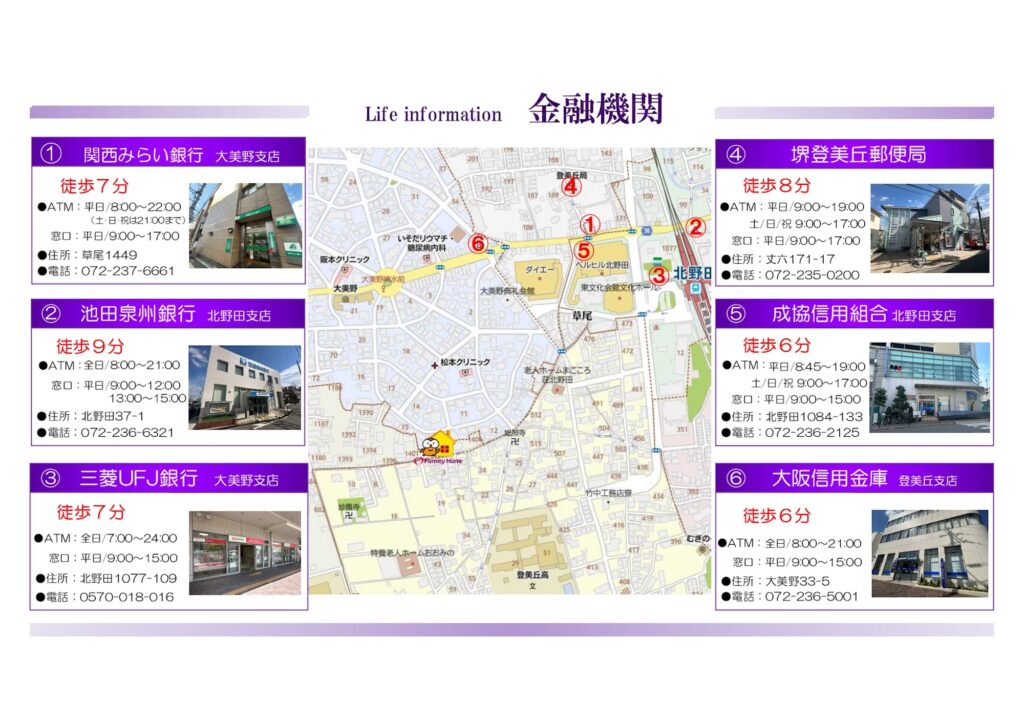
Task: Click the temple symbol under 地照寺
Action: click(x=514, y=442)
